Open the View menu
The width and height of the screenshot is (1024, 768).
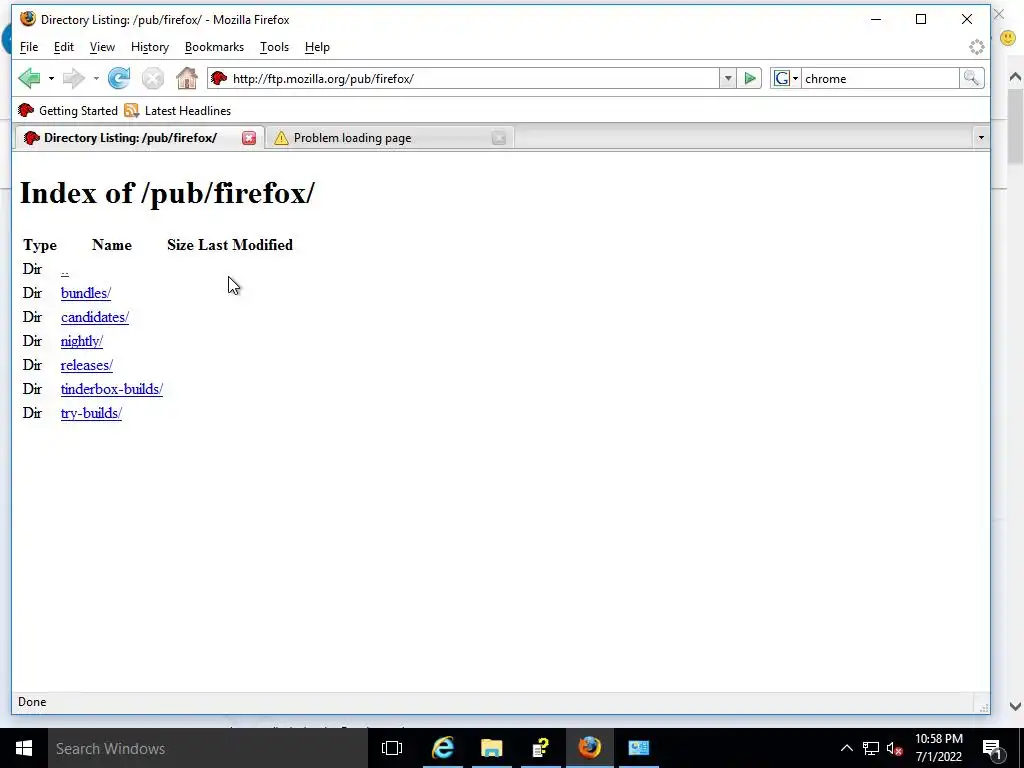click(102, 47)
